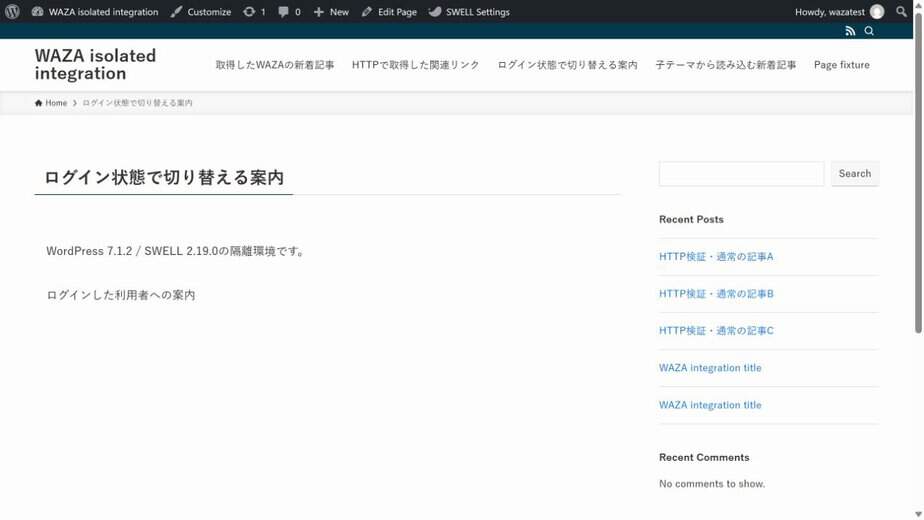Click the text ログインした利用者への案内
The width and height of the screenshot is (924, 520).
[x=121, y=295]
